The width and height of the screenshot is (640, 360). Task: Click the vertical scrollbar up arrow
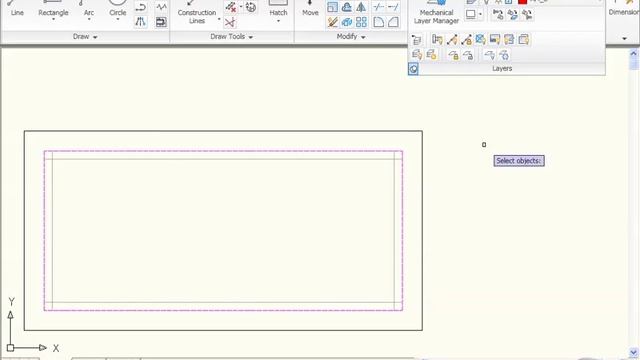click(x=633, y=53)
